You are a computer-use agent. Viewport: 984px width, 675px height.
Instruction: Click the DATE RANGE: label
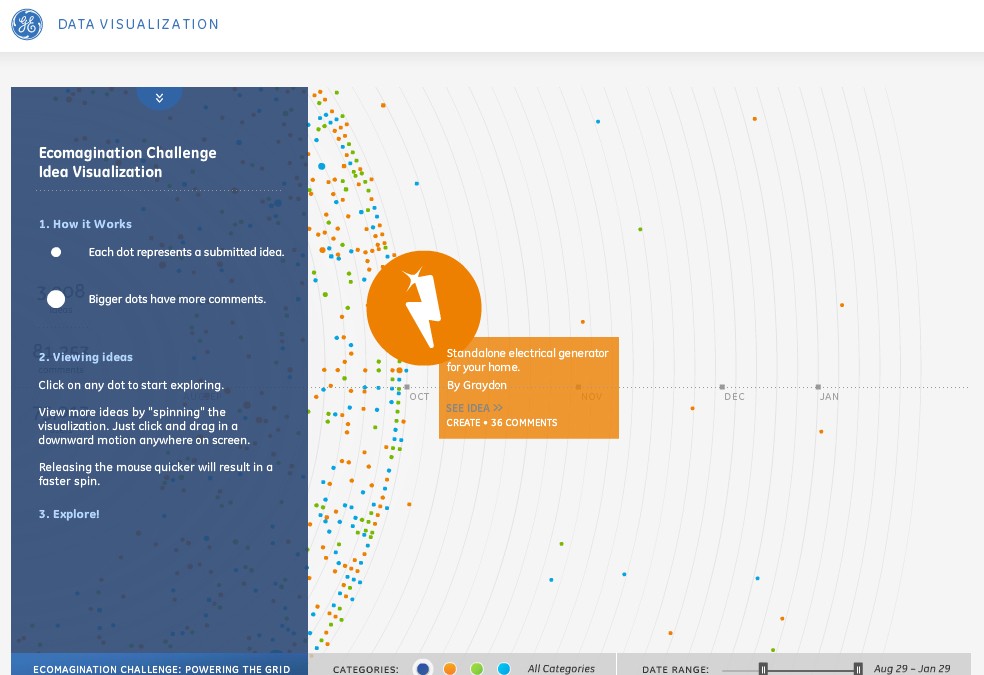click(675, 669)
